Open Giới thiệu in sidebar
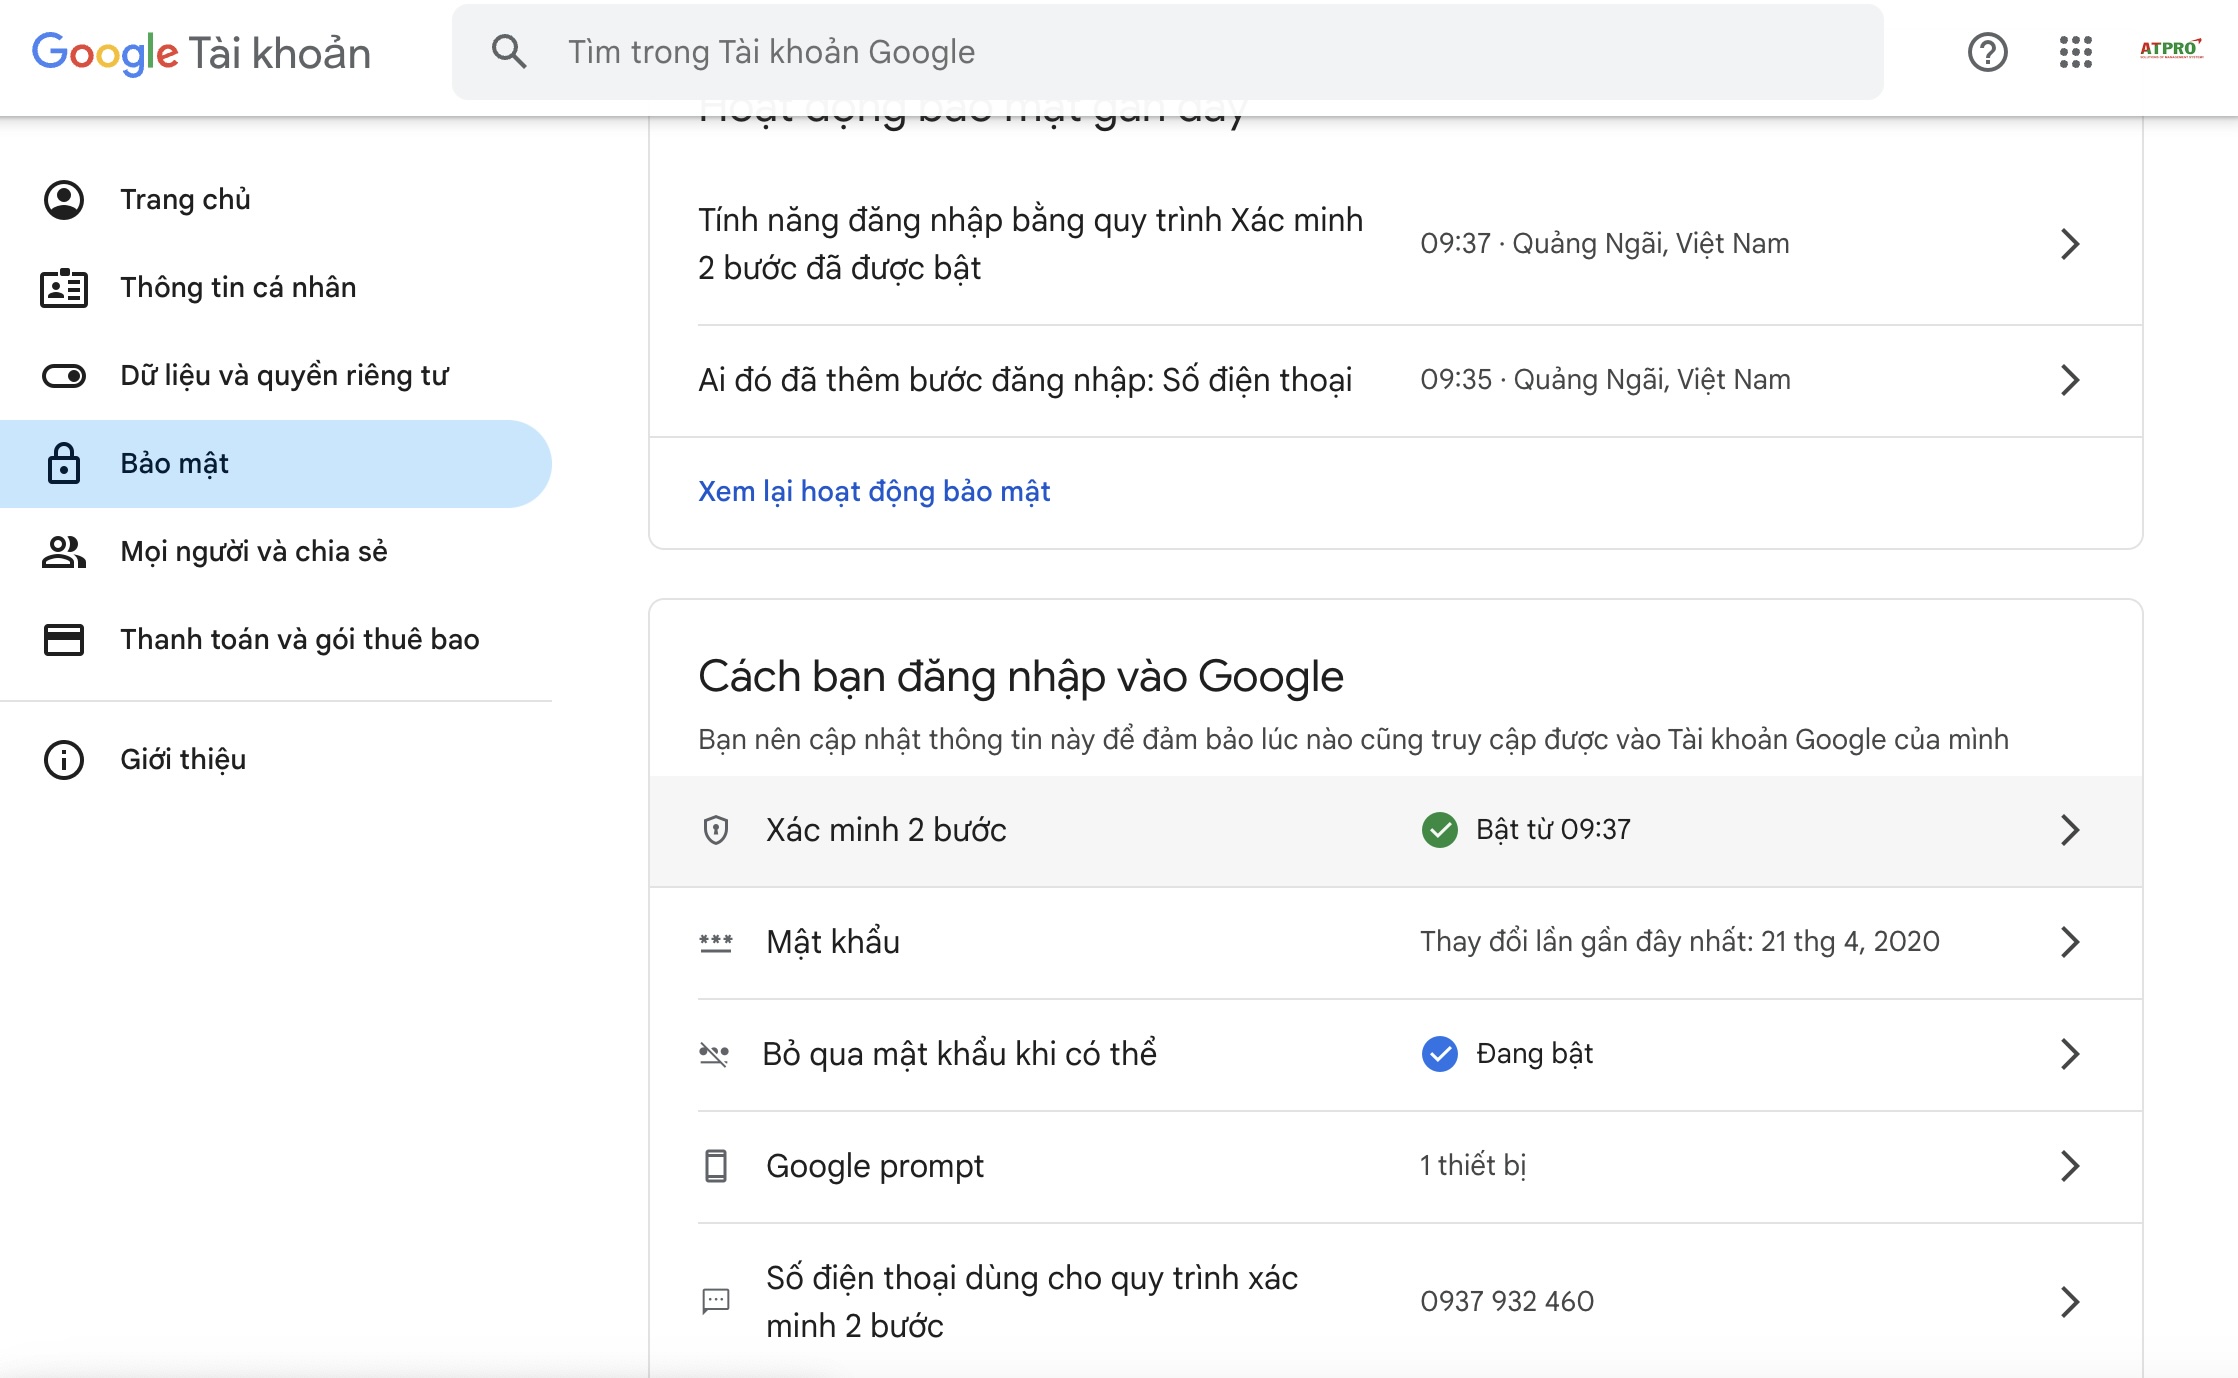The width and height of the screenshot is (2238, 1378). 276,760
